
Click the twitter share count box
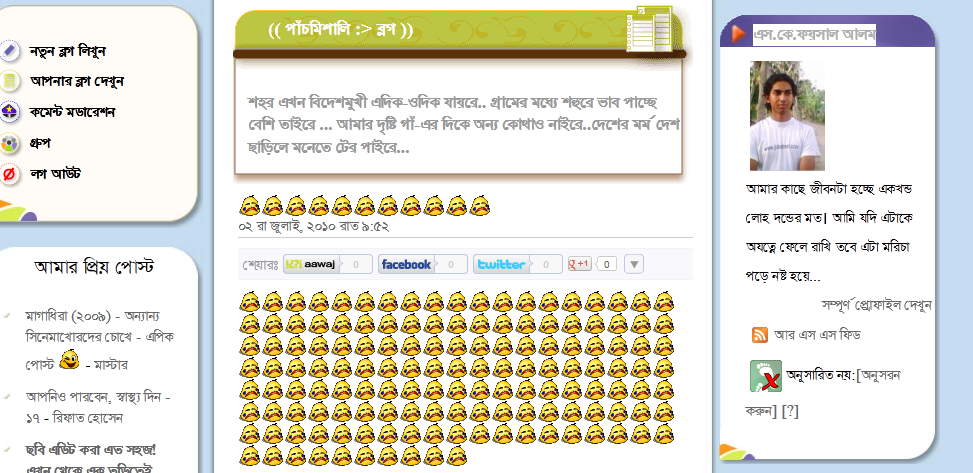click(x=545, y=264)
